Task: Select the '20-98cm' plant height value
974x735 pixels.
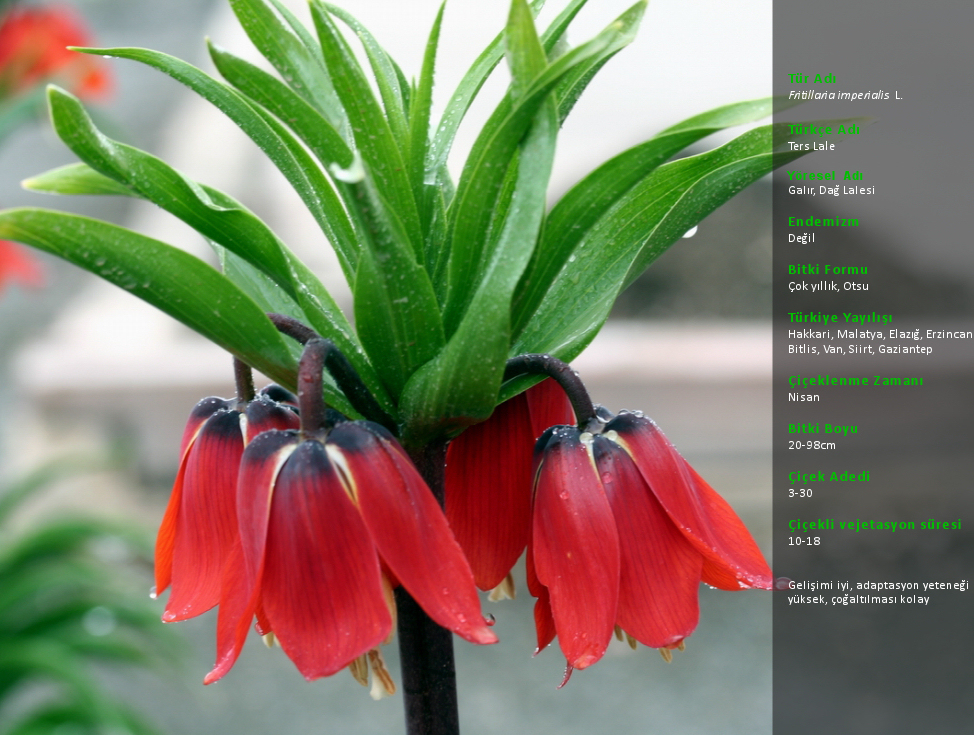Action: (811, 445)
